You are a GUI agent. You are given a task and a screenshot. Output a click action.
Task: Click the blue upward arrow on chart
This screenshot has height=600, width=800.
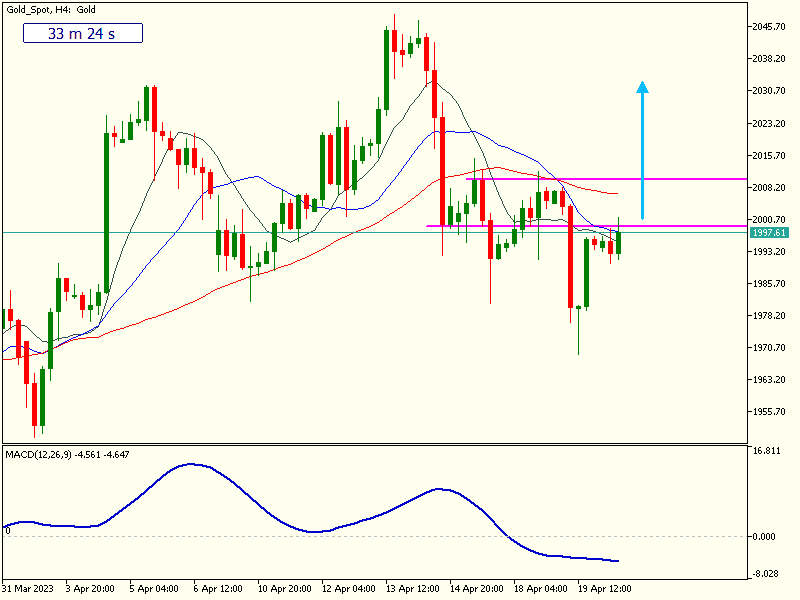click(x=642, y=150)
